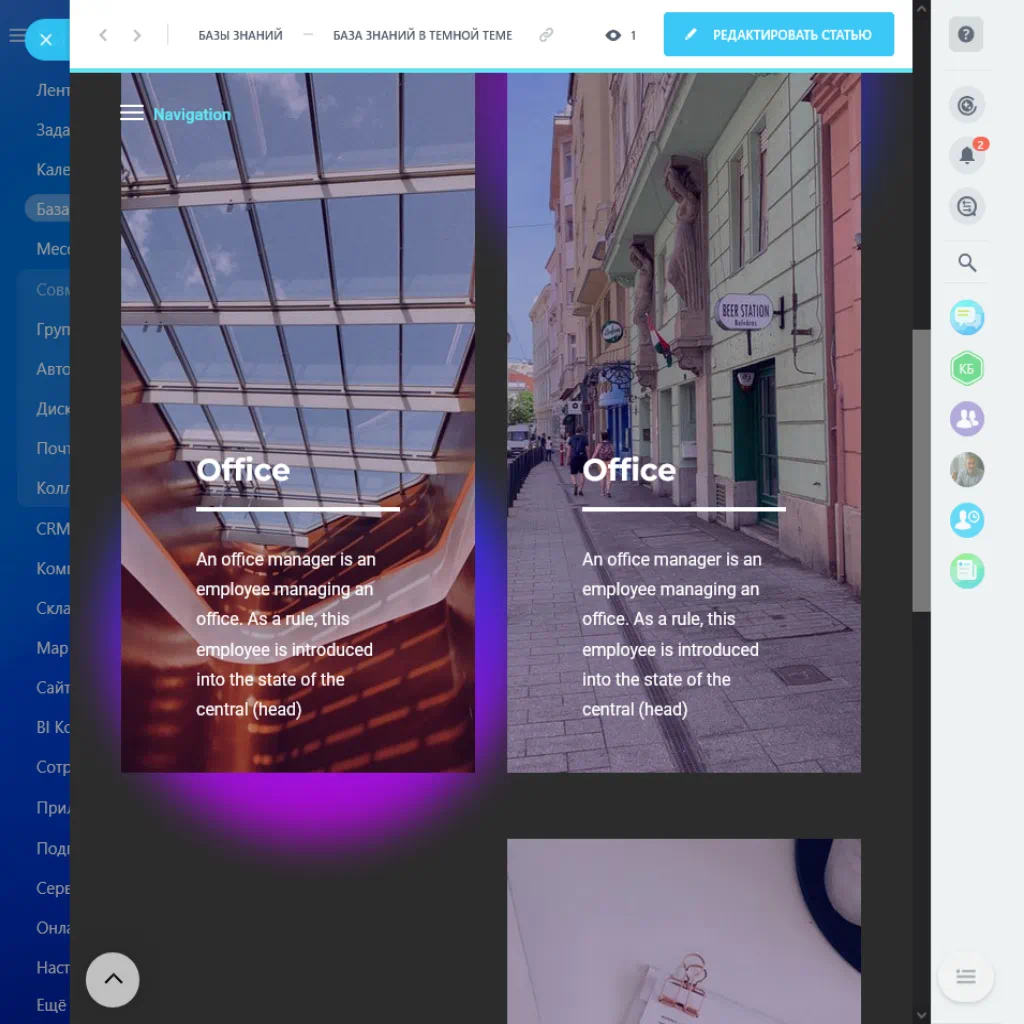Go to previous article arrow
Viewport: 1024px width, 1024px height.
103,35
